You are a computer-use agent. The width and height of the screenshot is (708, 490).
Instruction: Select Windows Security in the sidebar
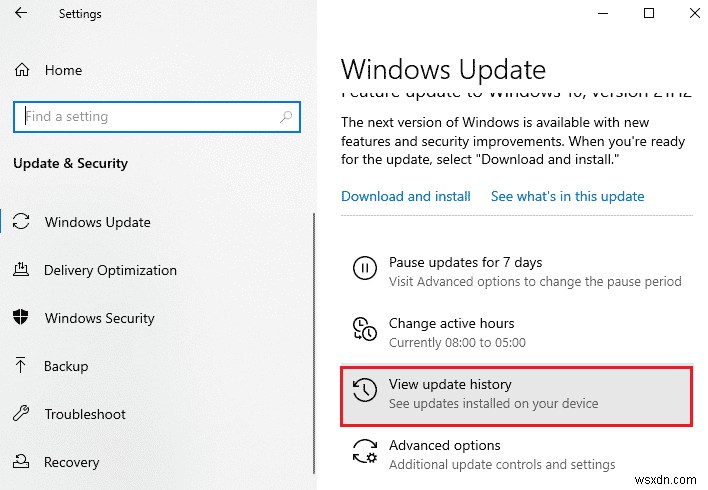(x=99, y=318)
